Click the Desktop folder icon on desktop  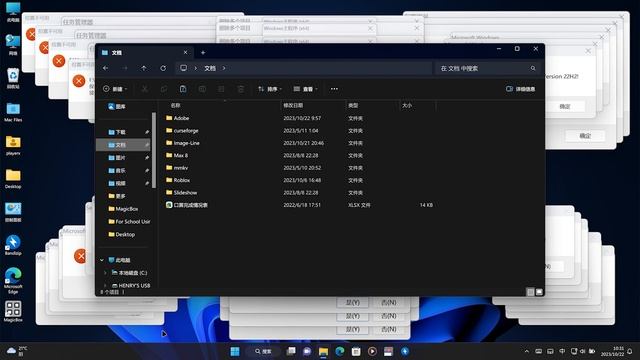[x=13, y=179]
